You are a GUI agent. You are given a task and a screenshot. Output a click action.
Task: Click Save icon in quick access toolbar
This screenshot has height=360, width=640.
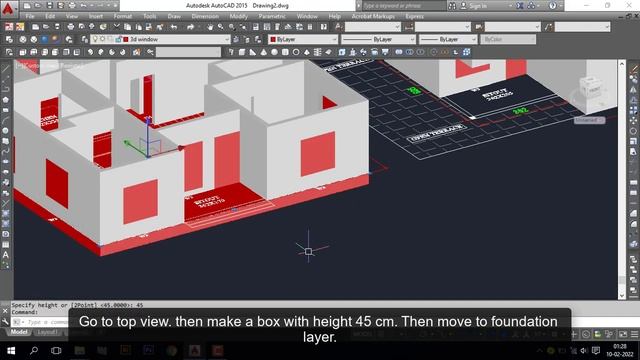[49, 6]
